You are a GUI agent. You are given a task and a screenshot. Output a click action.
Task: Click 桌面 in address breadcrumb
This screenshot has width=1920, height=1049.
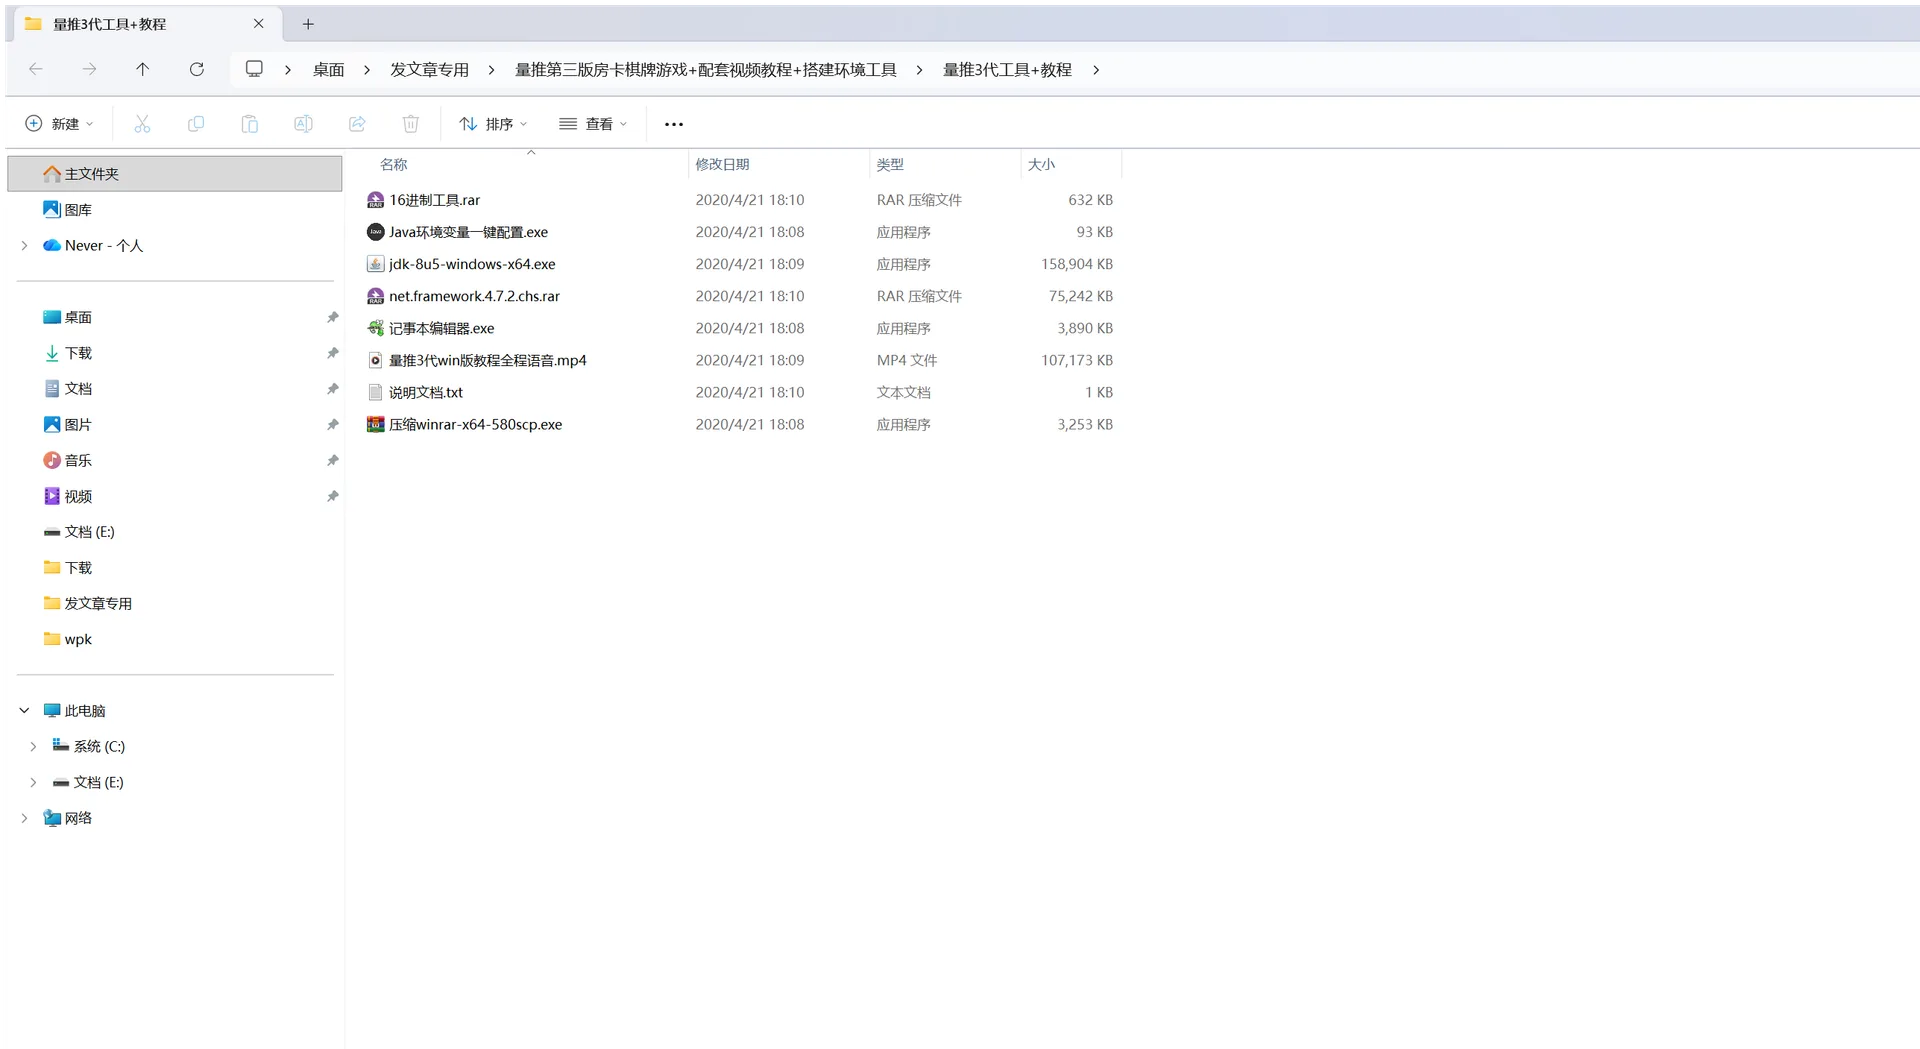tap(328, 70)
